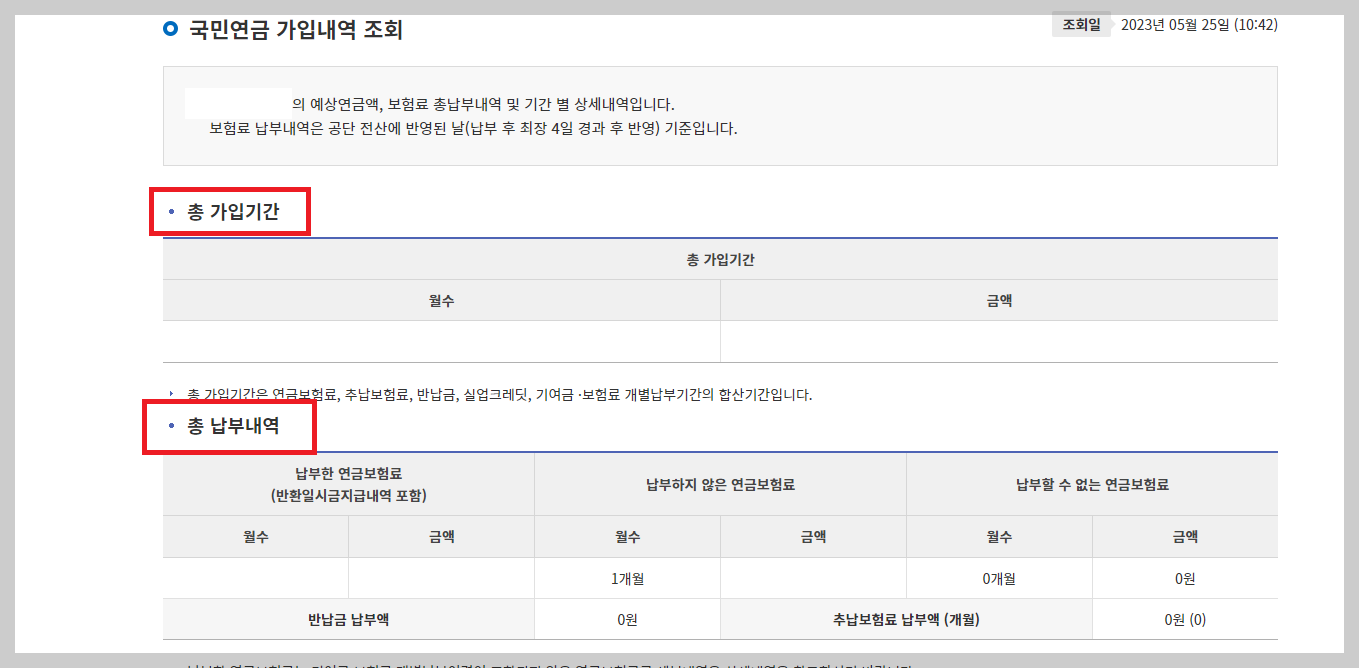Image resolution: width=1359 pixels, height=668 pixels.
Task: Select the 0개월 value cell
Action: click(999, 577)
